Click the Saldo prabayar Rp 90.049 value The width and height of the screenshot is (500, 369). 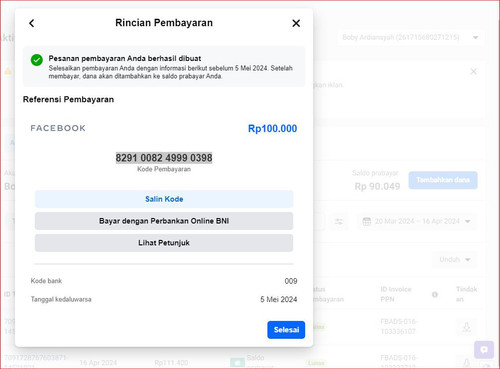tap(377, 186)
